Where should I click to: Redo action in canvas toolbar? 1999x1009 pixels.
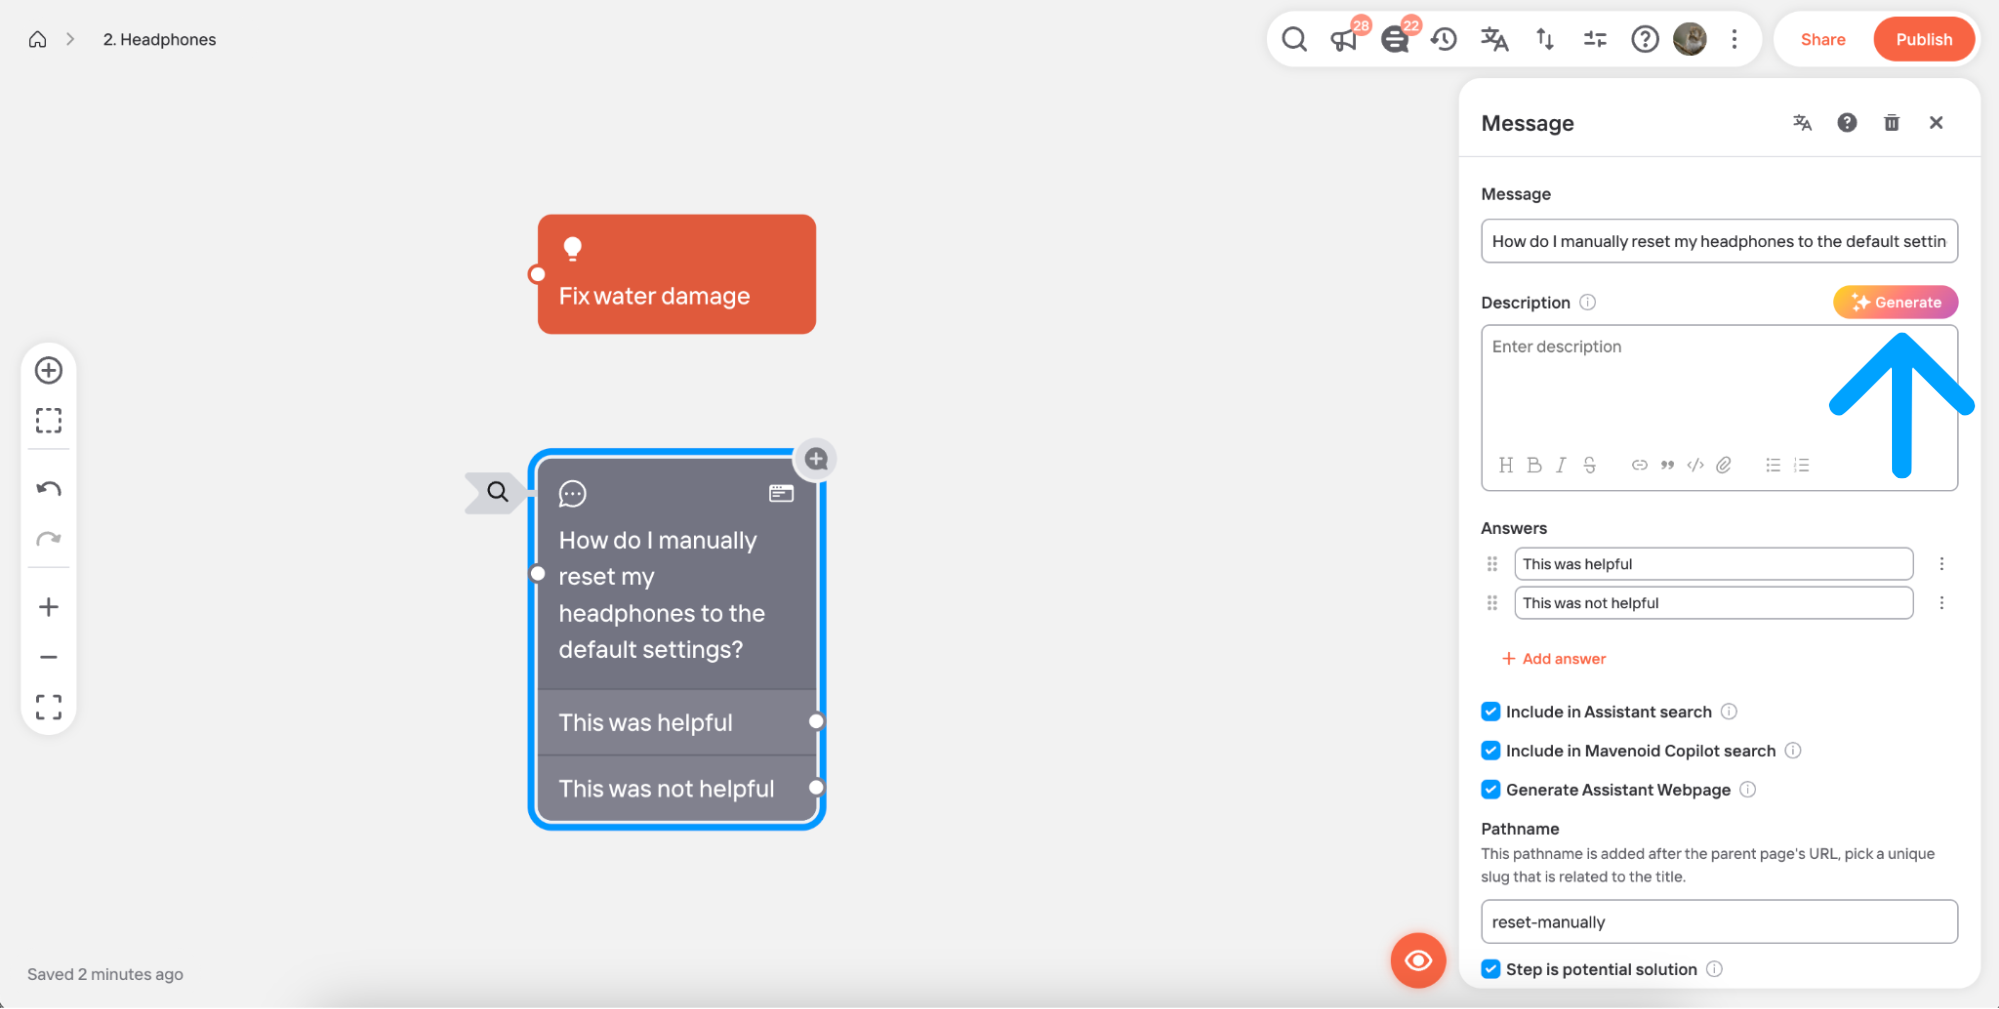click(49, 539)
